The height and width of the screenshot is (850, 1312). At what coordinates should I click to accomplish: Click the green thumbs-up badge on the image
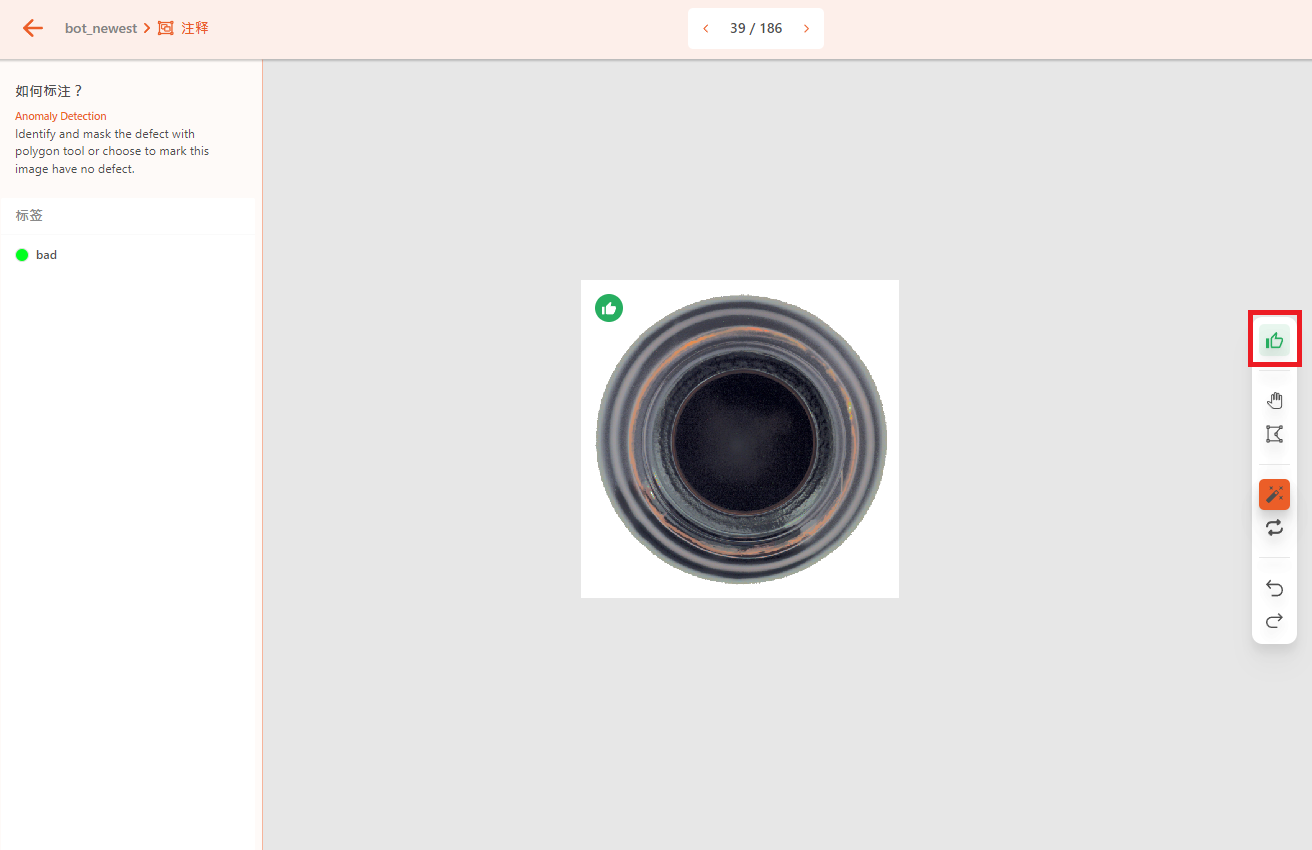click(609, 308)
